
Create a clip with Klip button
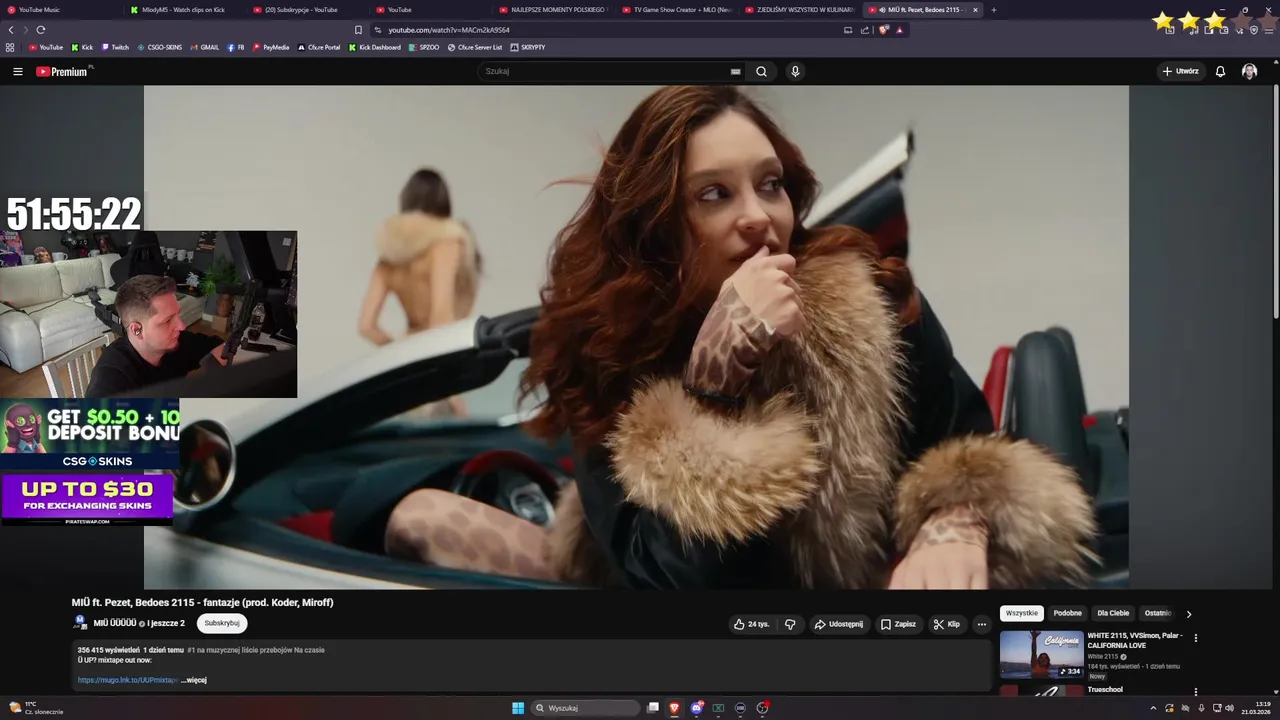946,624
